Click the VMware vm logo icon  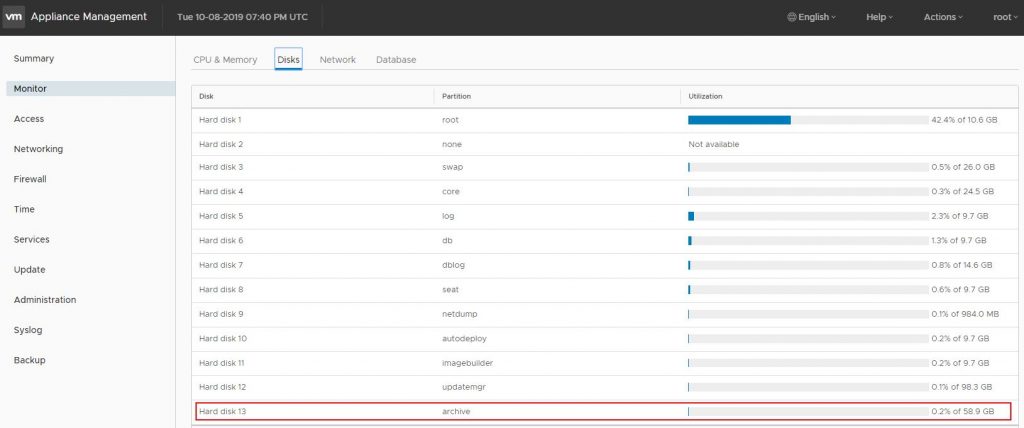[14, 17]
